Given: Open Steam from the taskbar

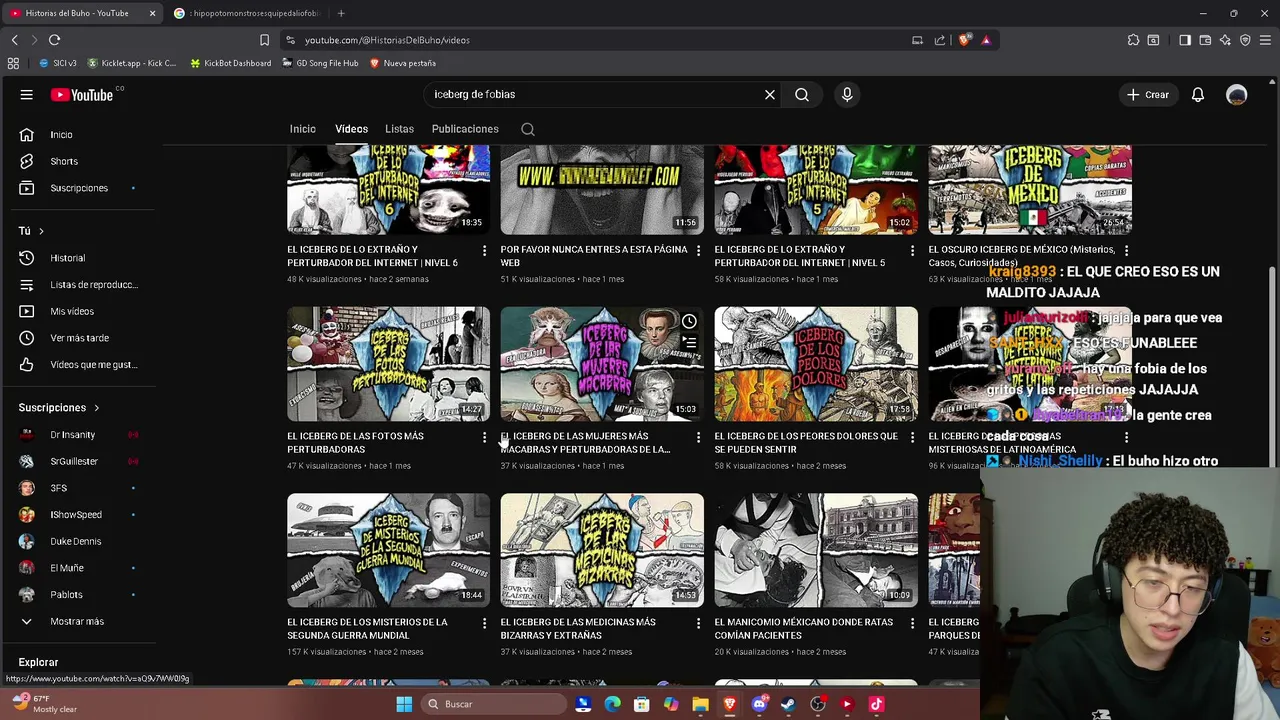Looking at the screenshot, I should point(788,704).
